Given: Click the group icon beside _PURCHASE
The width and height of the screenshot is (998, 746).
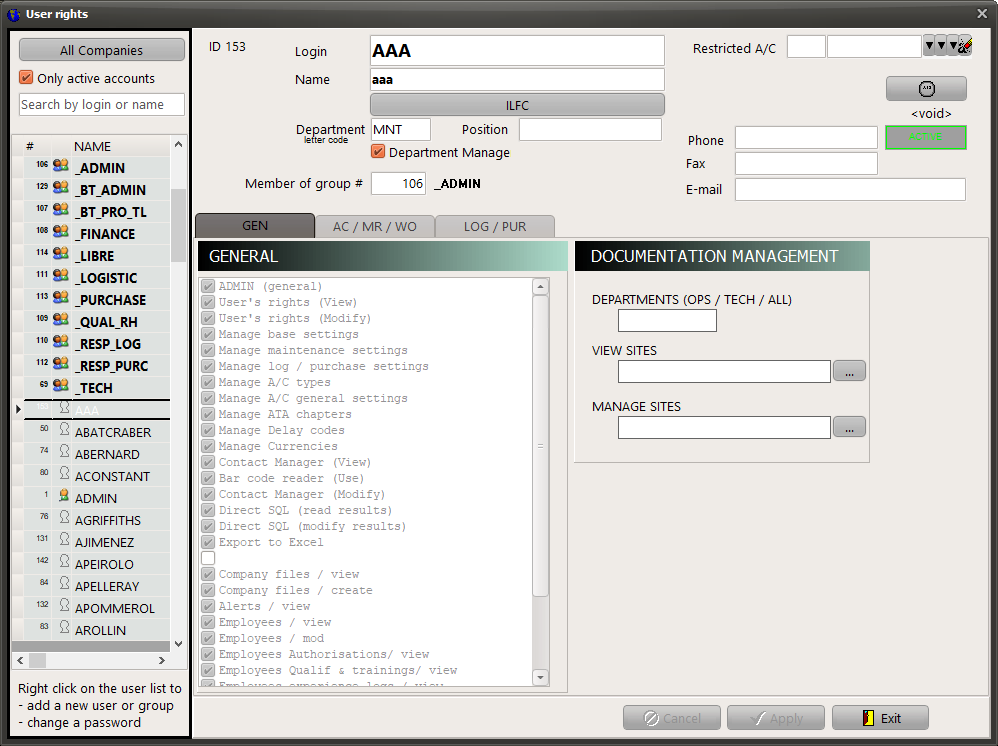Looking at the screenshot, I should [x=60, y=297].
